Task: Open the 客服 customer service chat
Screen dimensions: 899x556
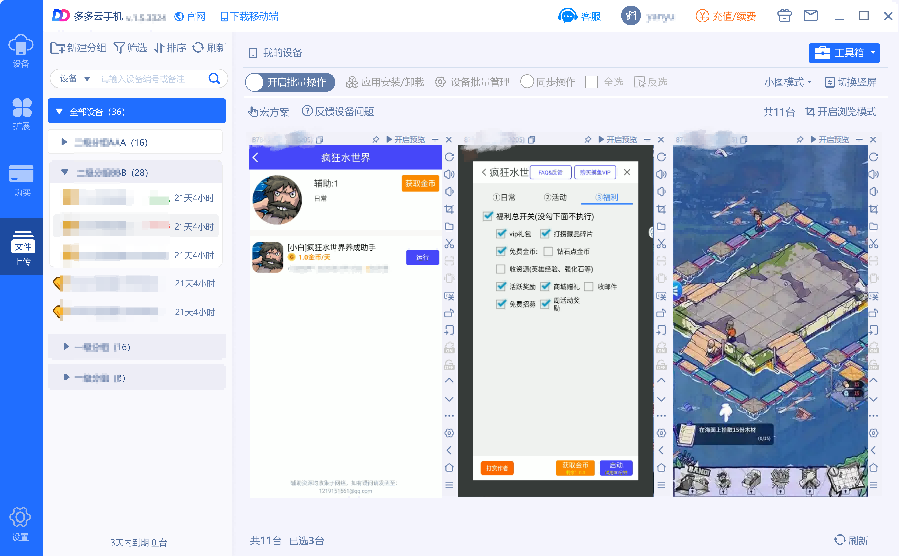Action: click(x=579, y=16)
